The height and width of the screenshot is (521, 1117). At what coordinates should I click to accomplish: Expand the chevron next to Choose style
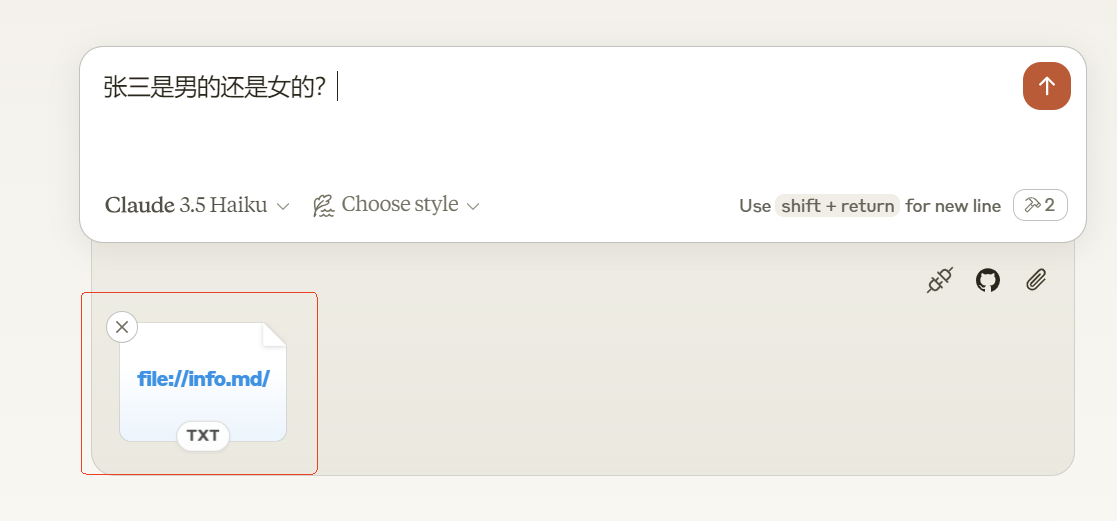click(x=473, y=206)
